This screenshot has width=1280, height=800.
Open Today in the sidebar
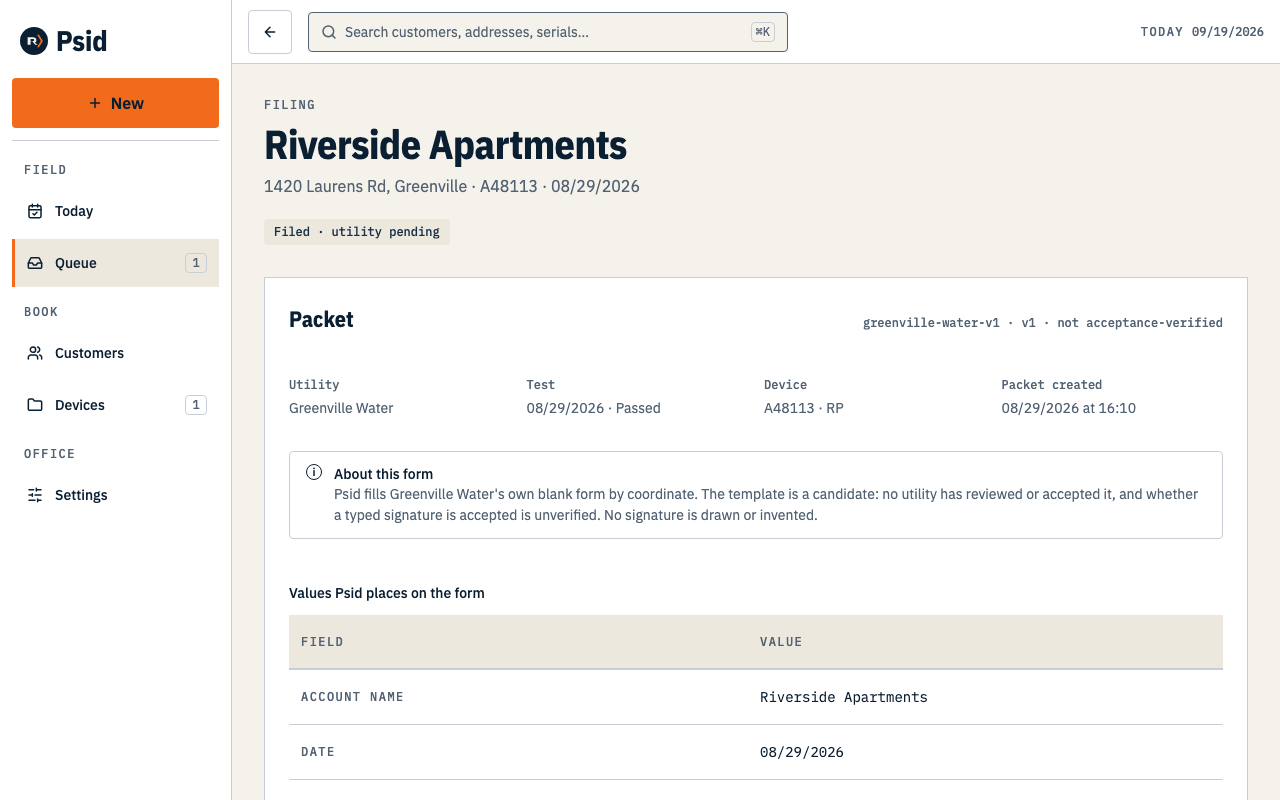coord(115,211)
